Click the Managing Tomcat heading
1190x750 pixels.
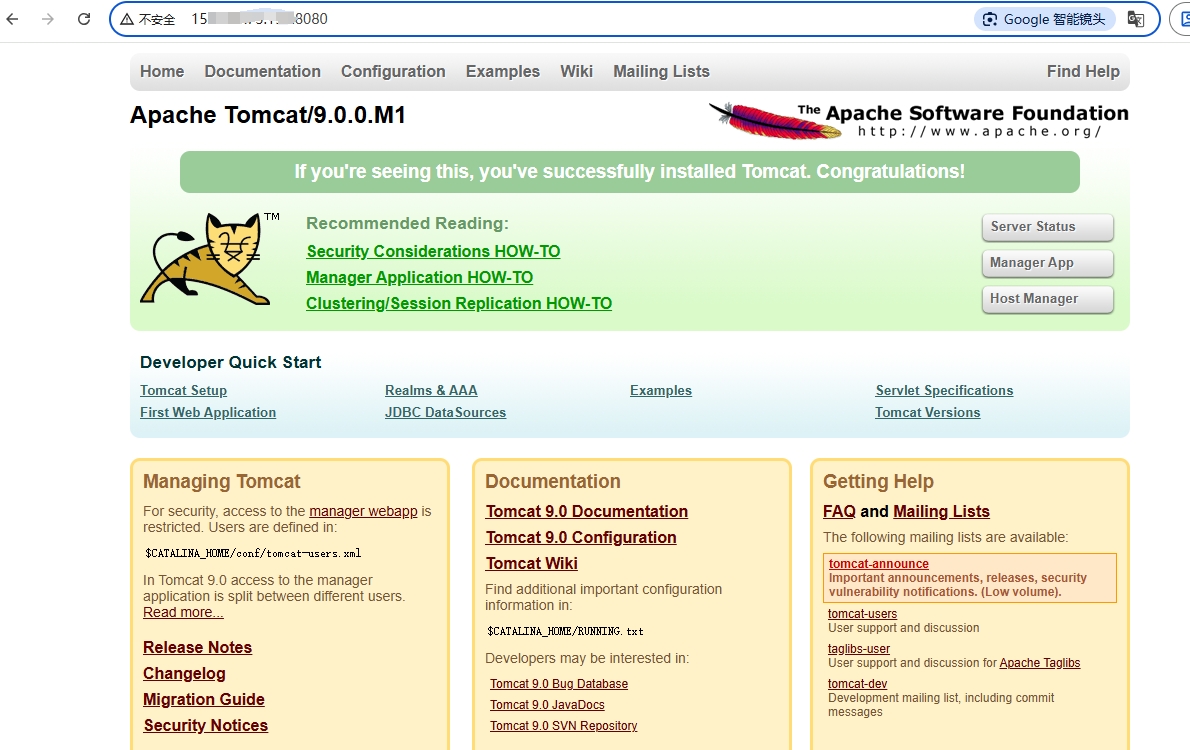click(x=222, y=481)
